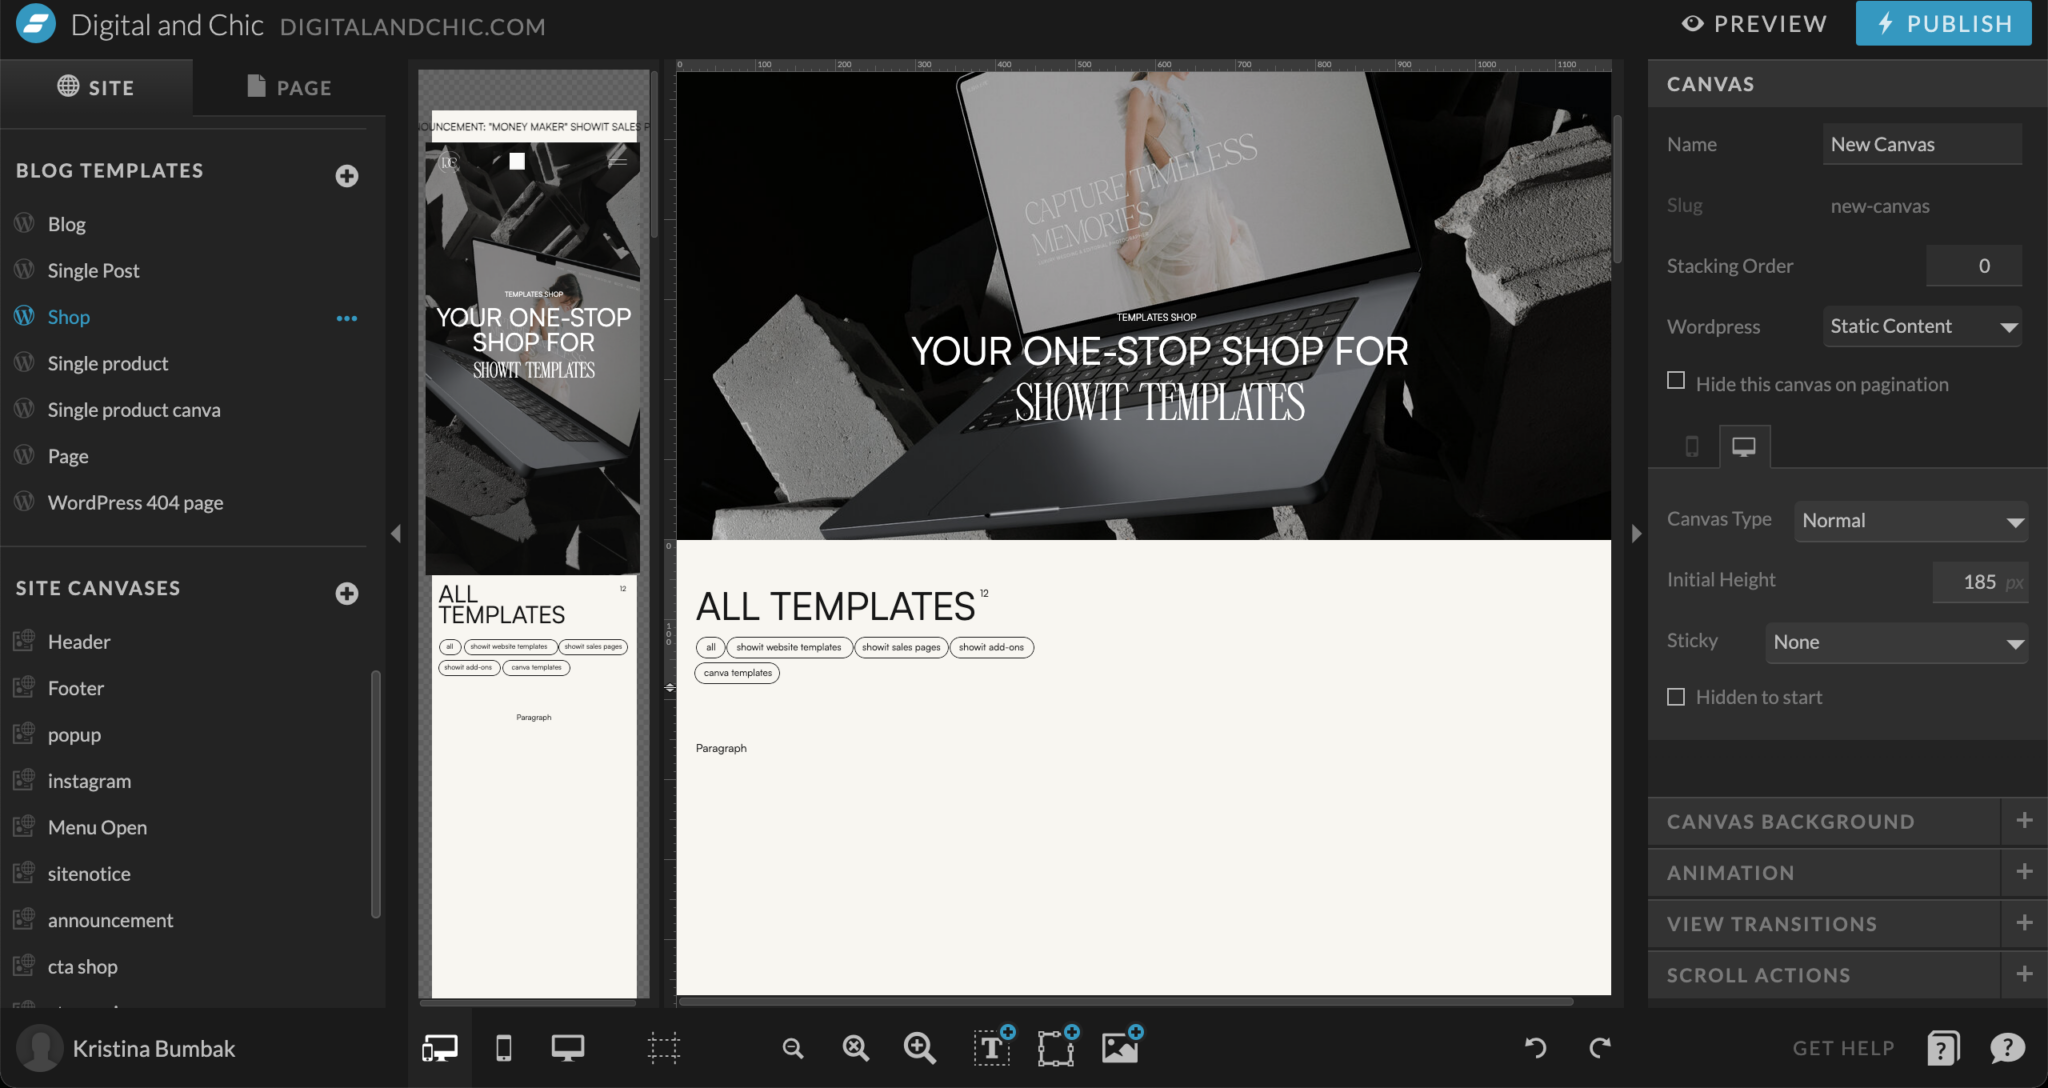Switch to mobile canvas settings tab
This screenshot has width=2048, height=1088.
(x=1692, y=446)
